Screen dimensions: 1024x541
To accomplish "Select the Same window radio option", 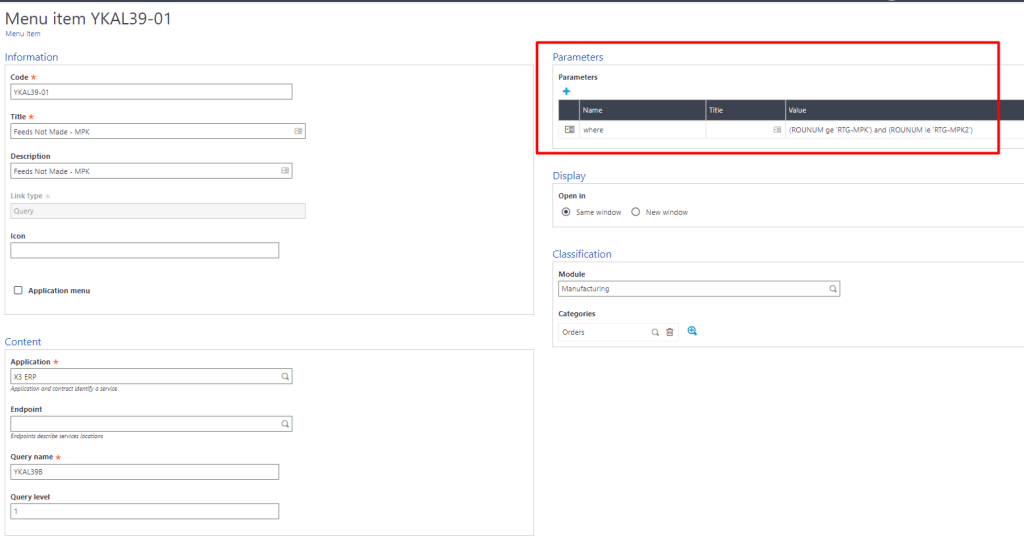I will [x=566, y=212].
